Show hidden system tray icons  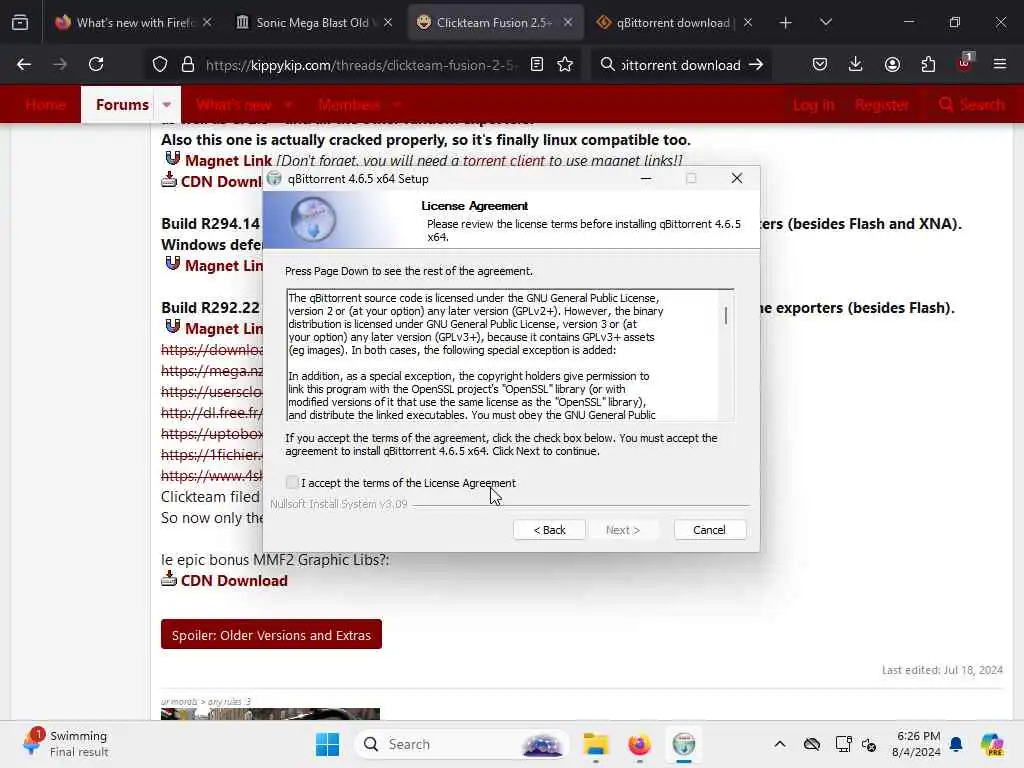click(x=780, y=744)
